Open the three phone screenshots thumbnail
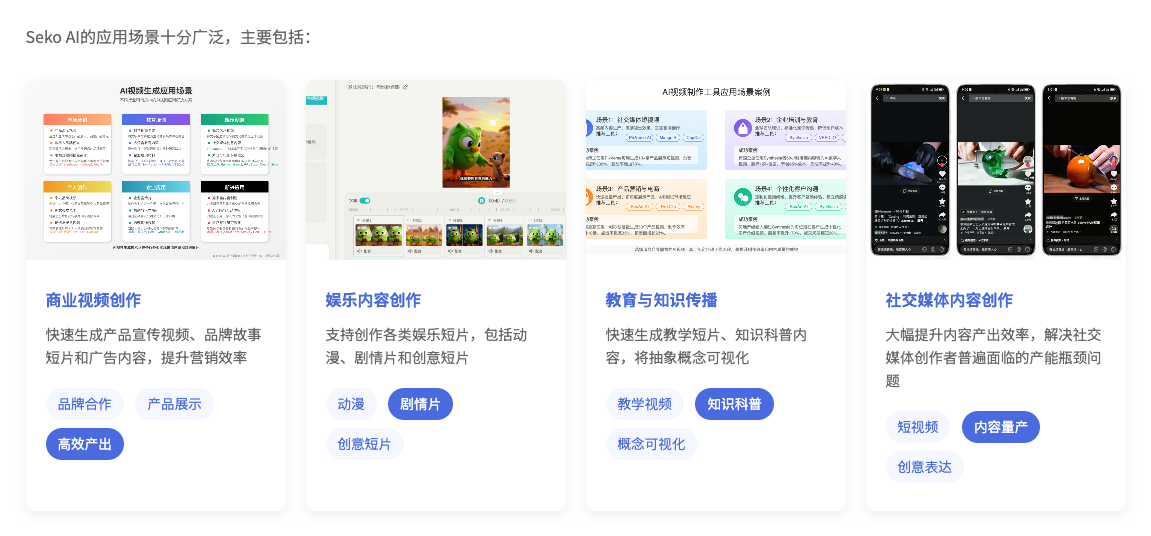The height and width of the screenshot is (536, 1151). [x=996, y=170]
